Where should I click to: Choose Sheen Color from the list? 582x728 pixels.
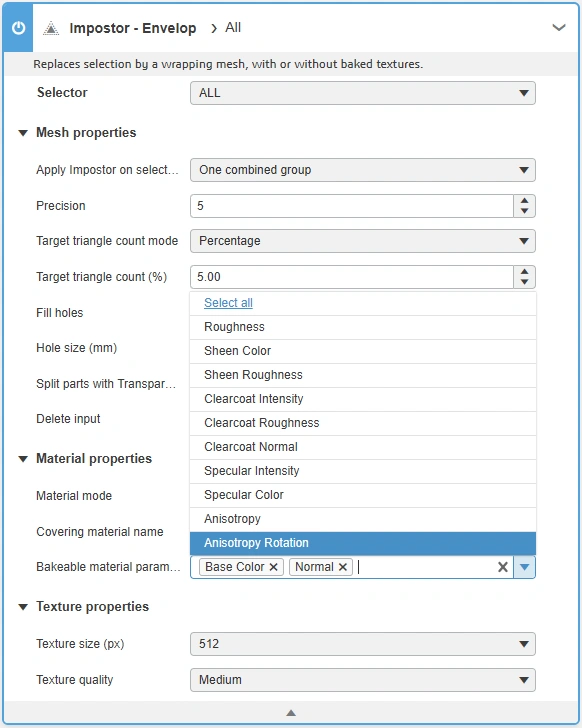[x=363, y=351]
